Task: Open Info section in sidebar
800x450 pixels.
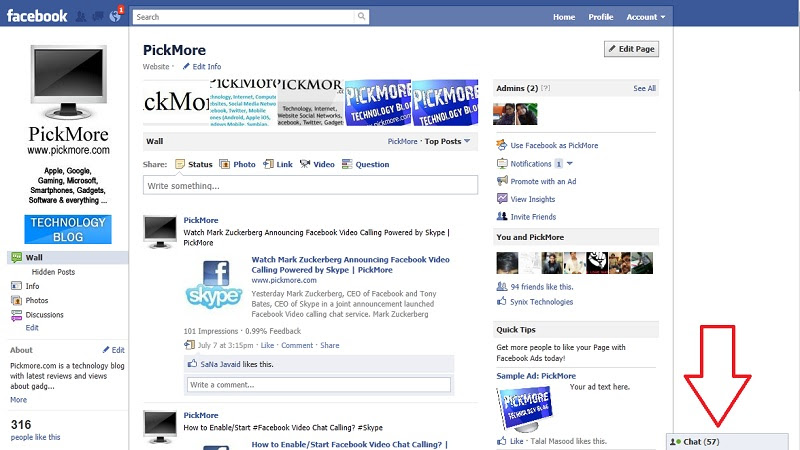Action: pyautogui.click(x=32, y=286)
